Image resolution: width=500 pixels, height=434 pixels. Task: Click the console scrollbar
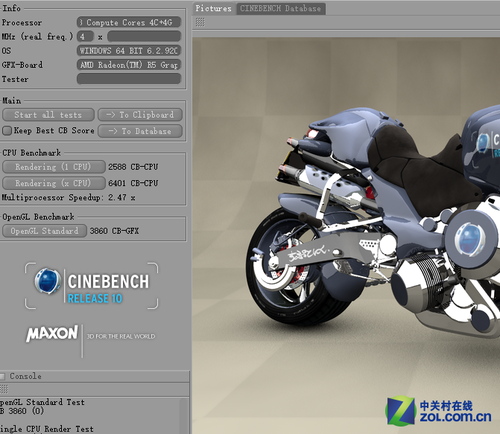coord(184,416)
